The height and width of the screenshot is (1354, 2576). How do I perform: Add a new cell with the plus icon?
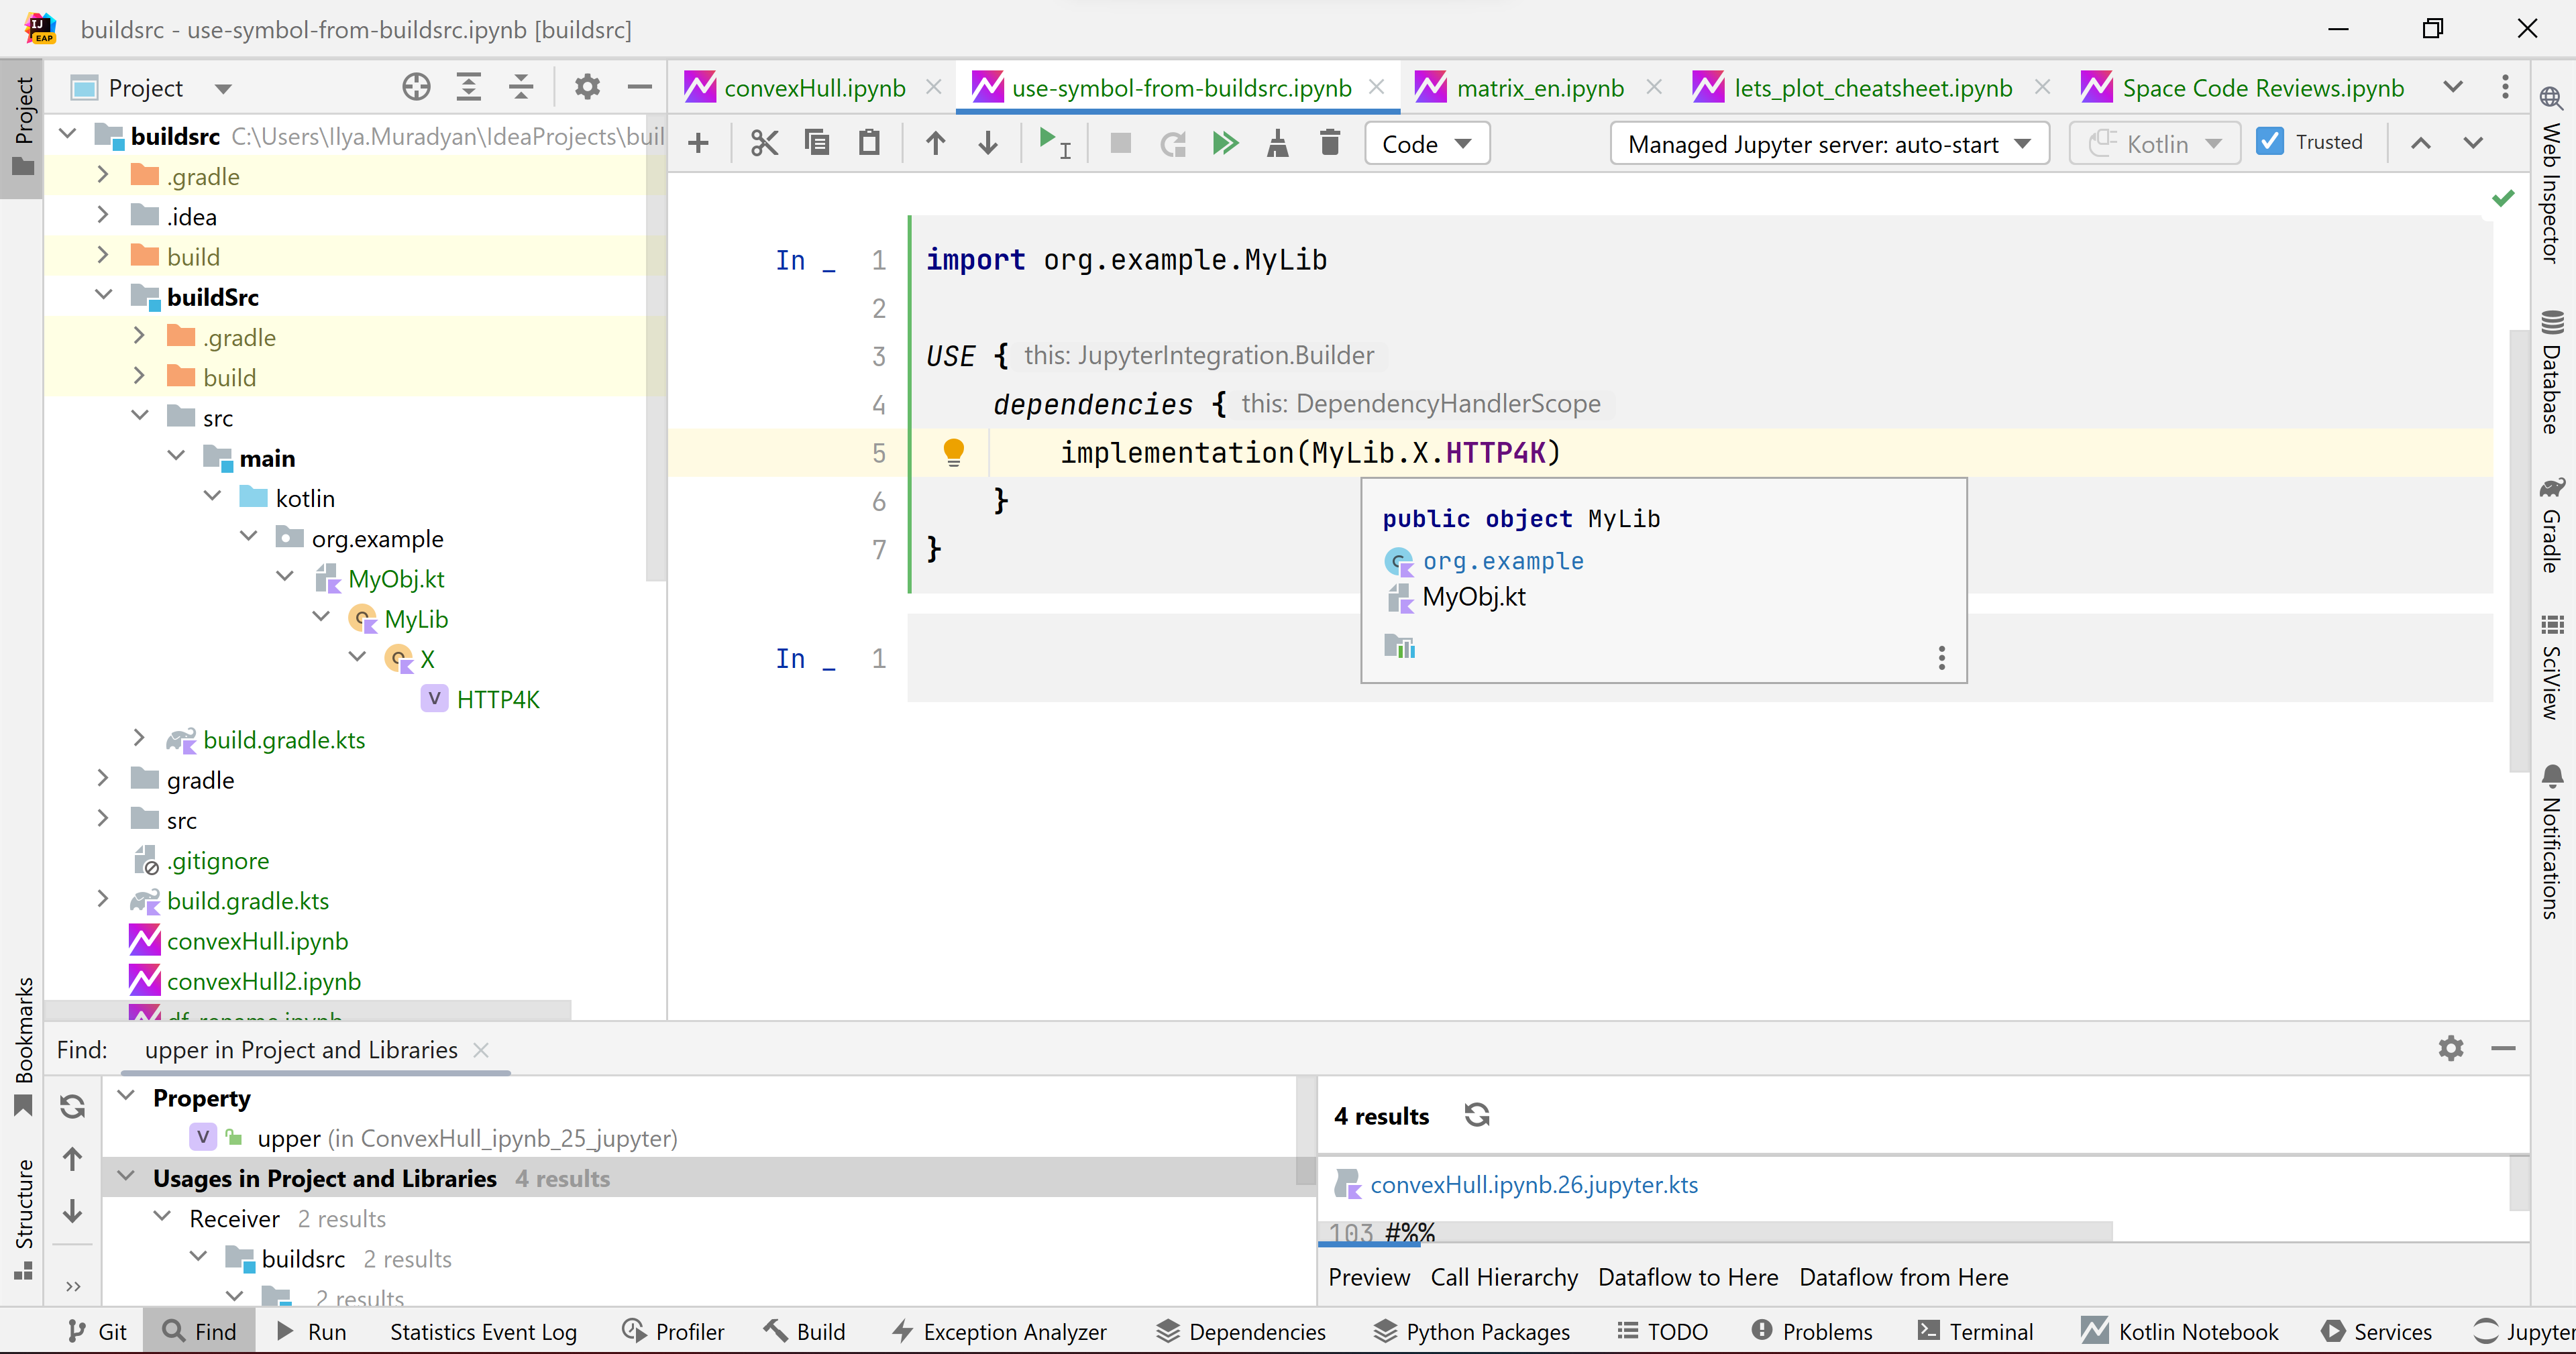tap(698, 144)
